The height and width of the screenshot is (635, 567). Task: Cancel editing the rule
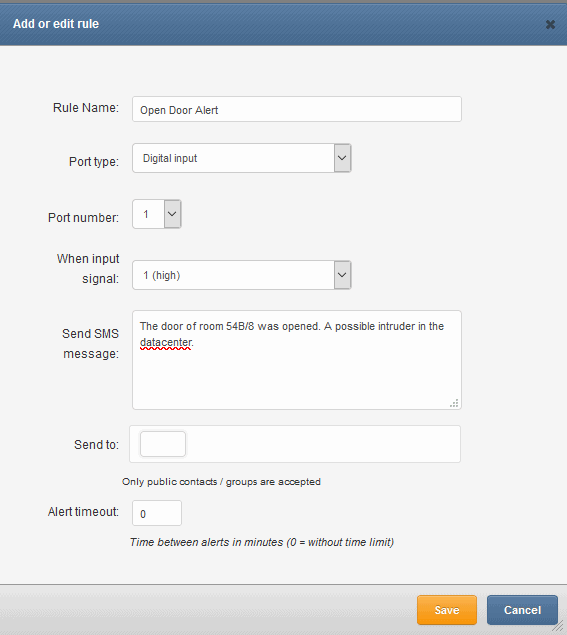[522, 610]
